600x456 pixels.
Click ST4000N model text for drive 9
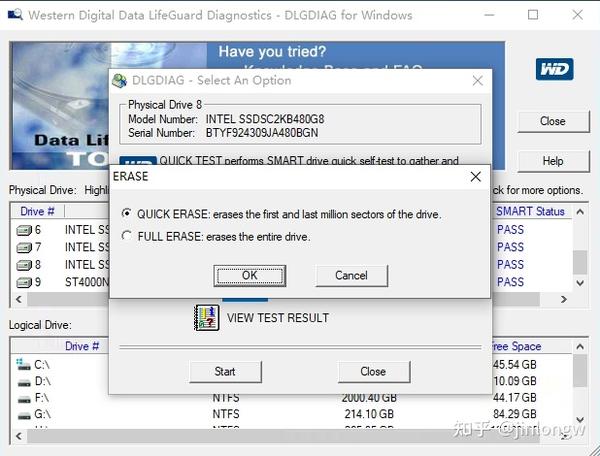click(x=87, y=282)
